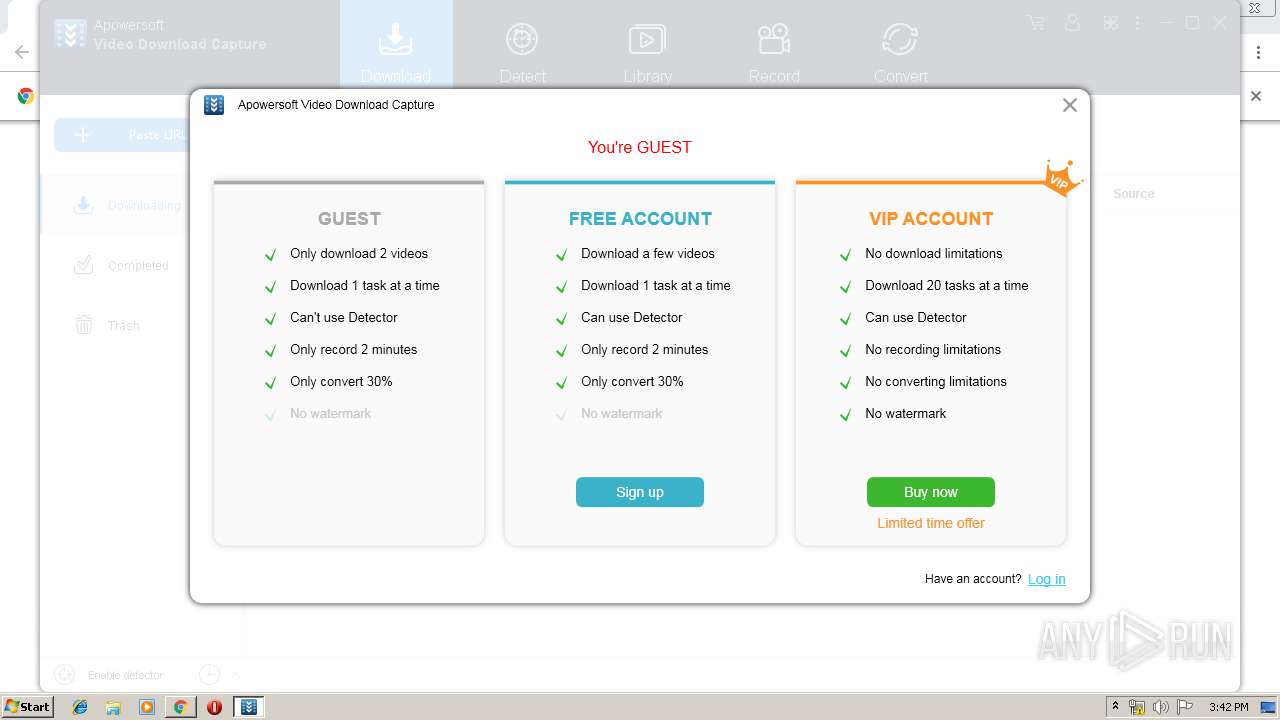The width and height of the screenshot is (1280, 720).
Task: Click the Paste URL button
Action: (121, 135)
